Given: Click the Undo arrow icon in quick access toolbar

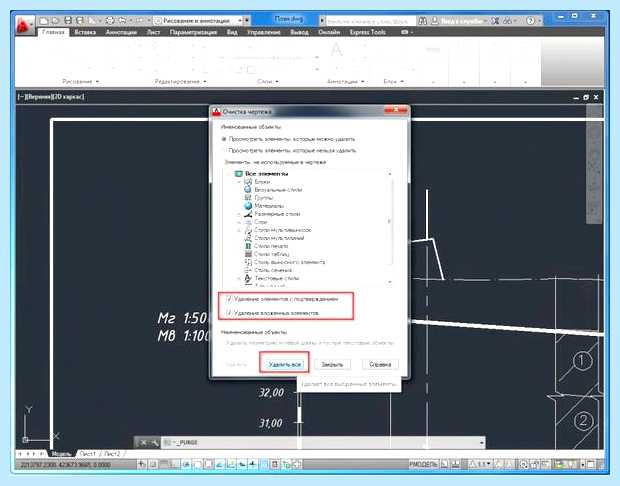Looking at the screenshot, I should 122,20.
